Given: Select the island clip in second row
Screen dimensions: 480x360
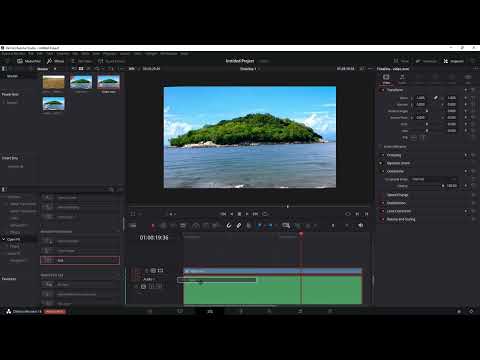Looking at the screenshot, I should click(54, 104).
